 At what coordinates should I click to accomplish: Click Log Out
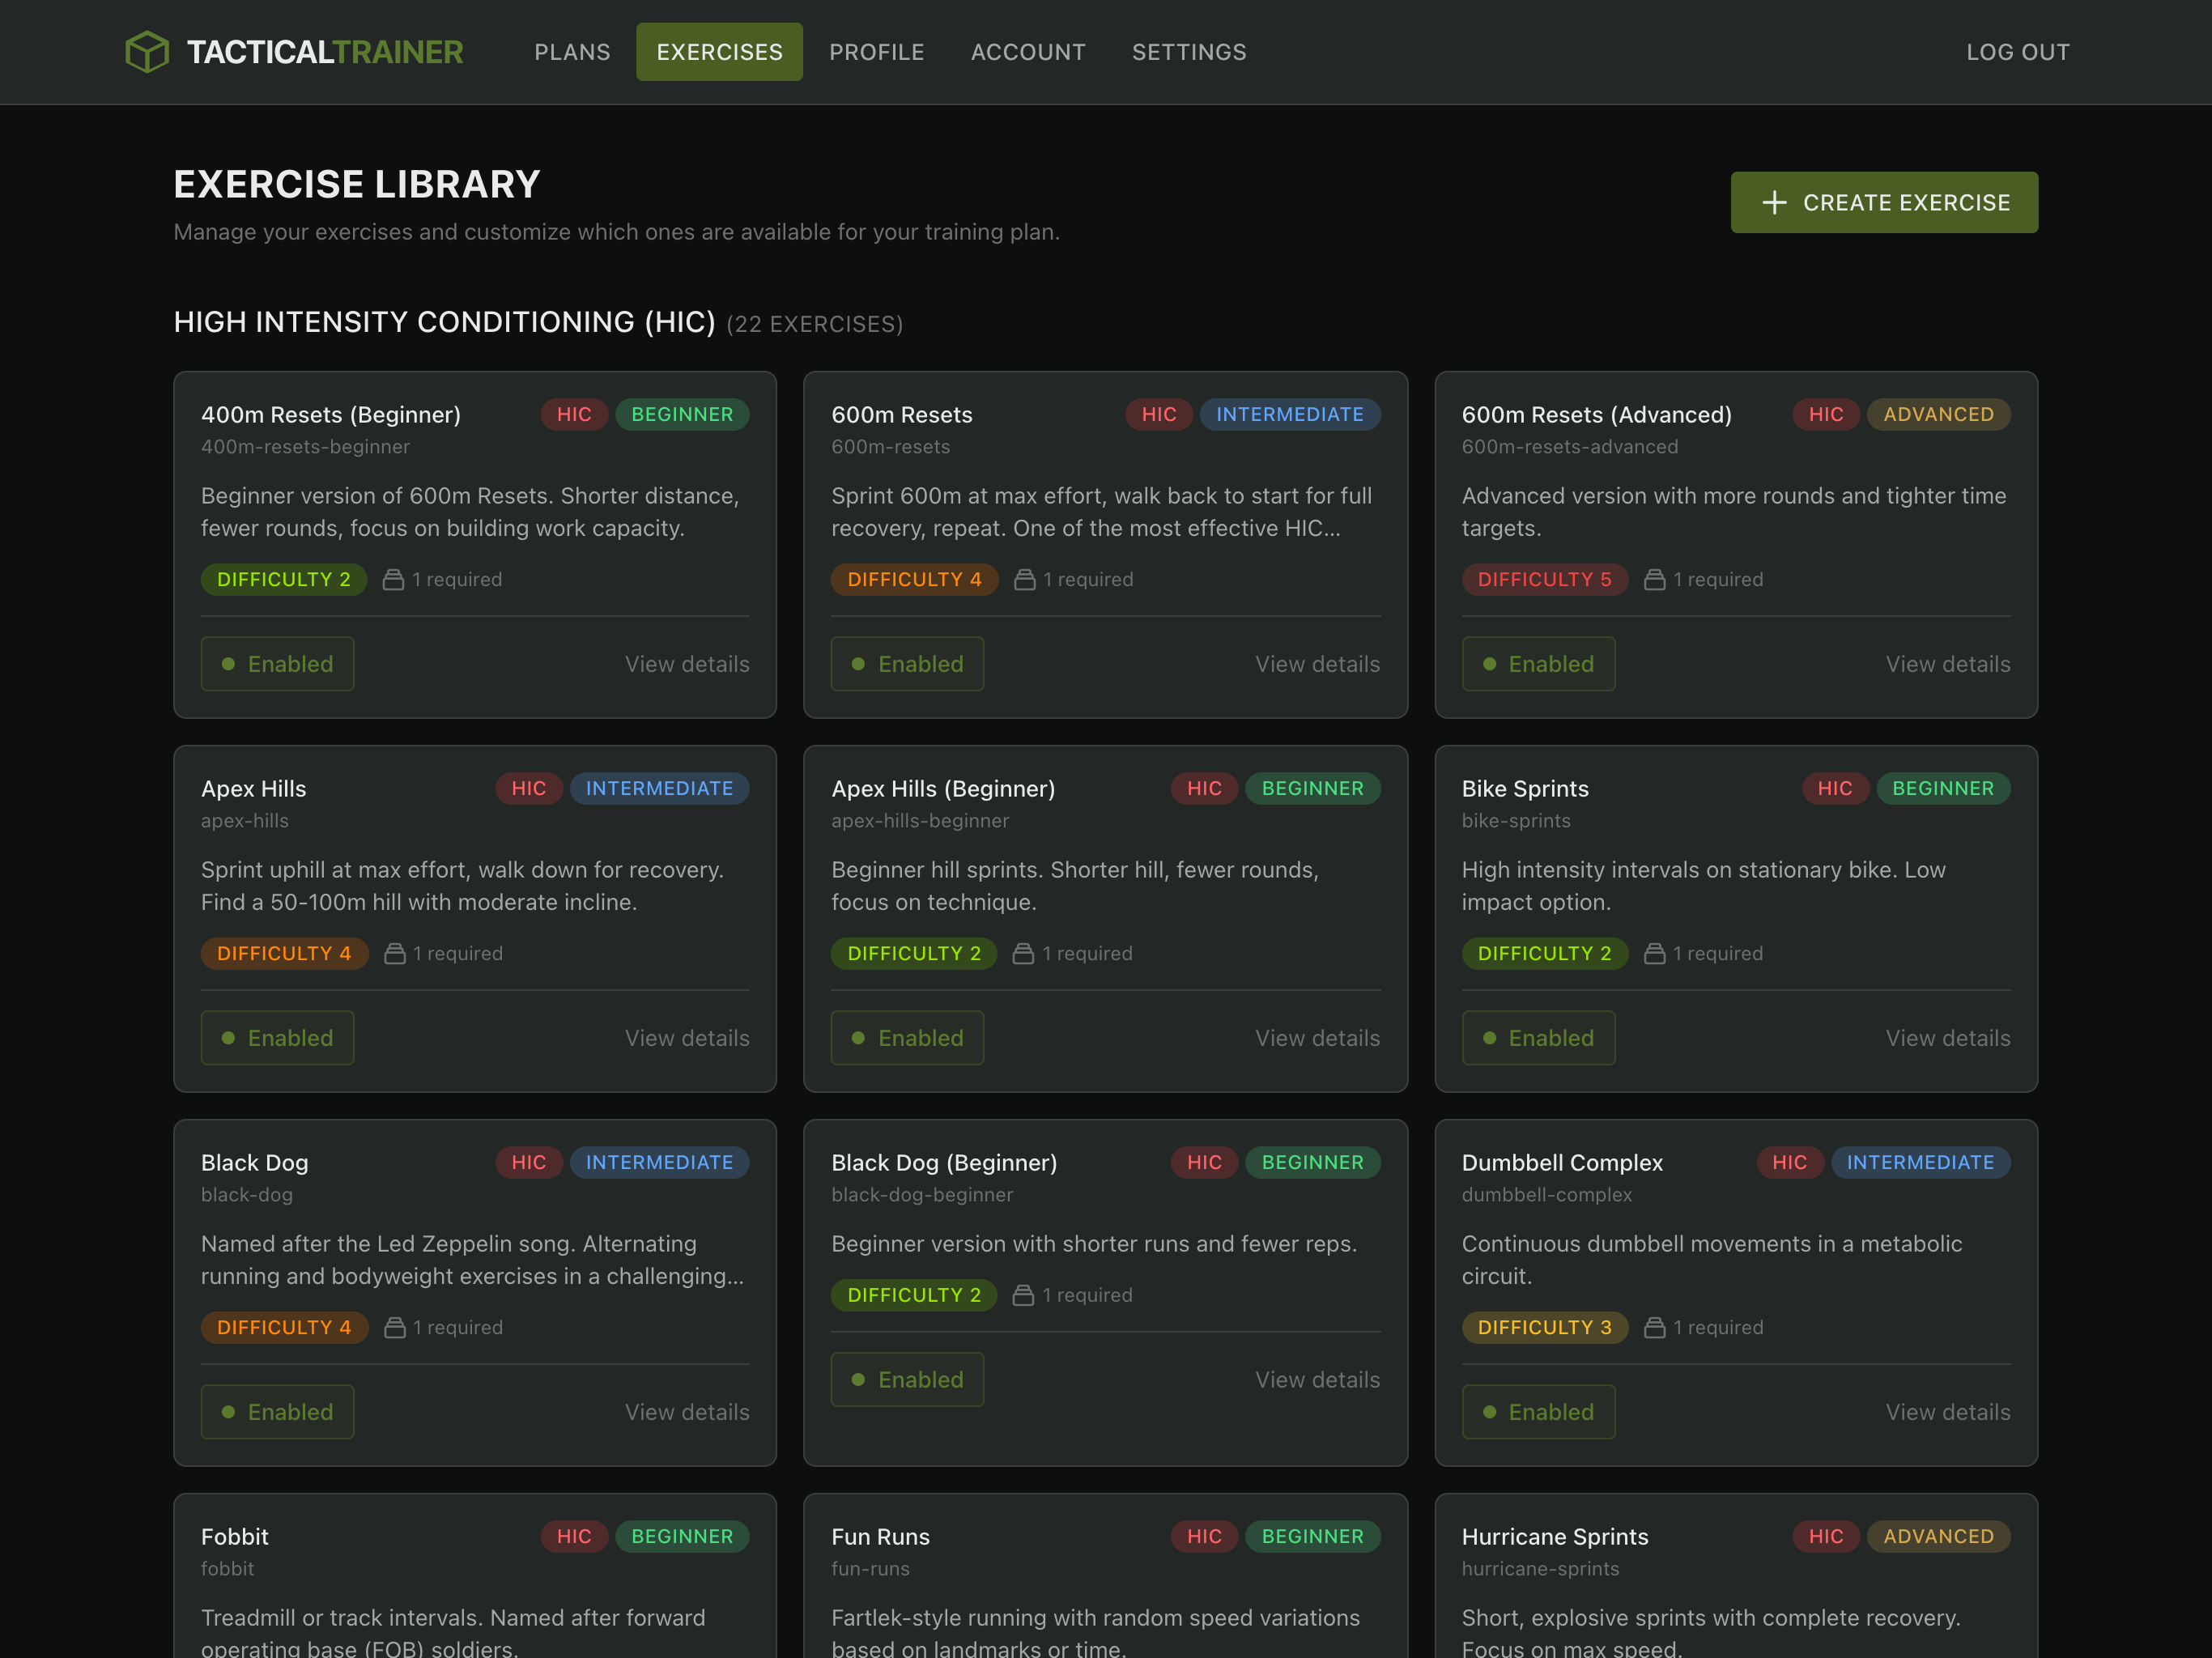coord(2017,52)
